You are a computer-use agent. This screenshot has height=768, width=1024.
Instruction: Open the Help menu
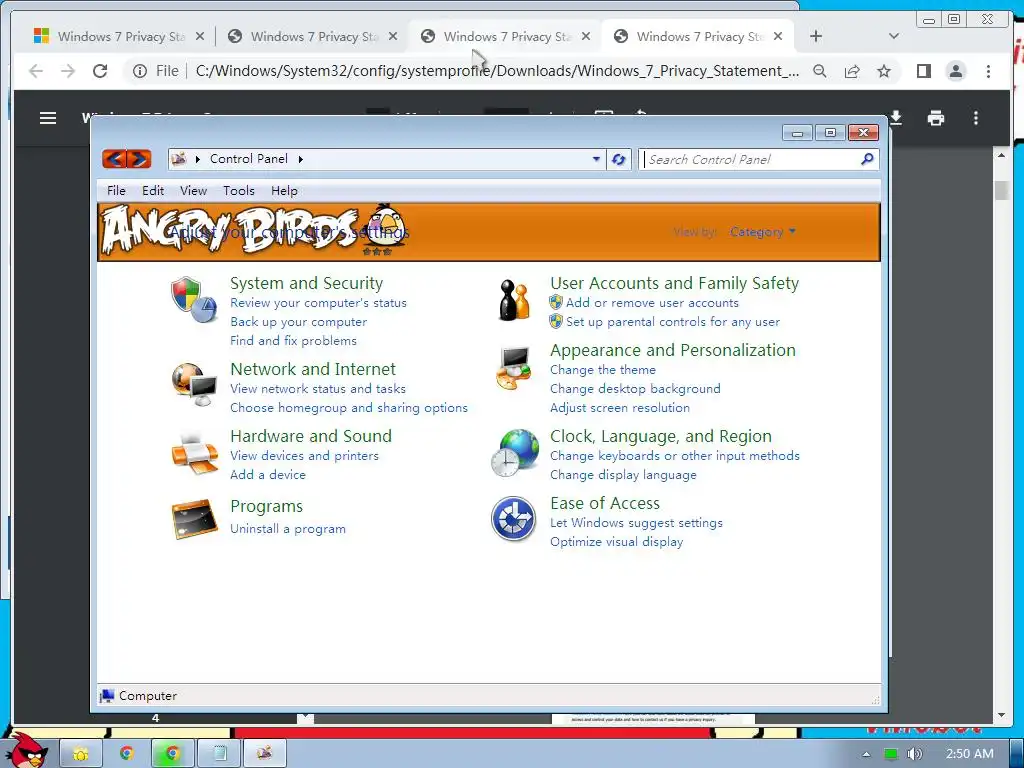284,191
